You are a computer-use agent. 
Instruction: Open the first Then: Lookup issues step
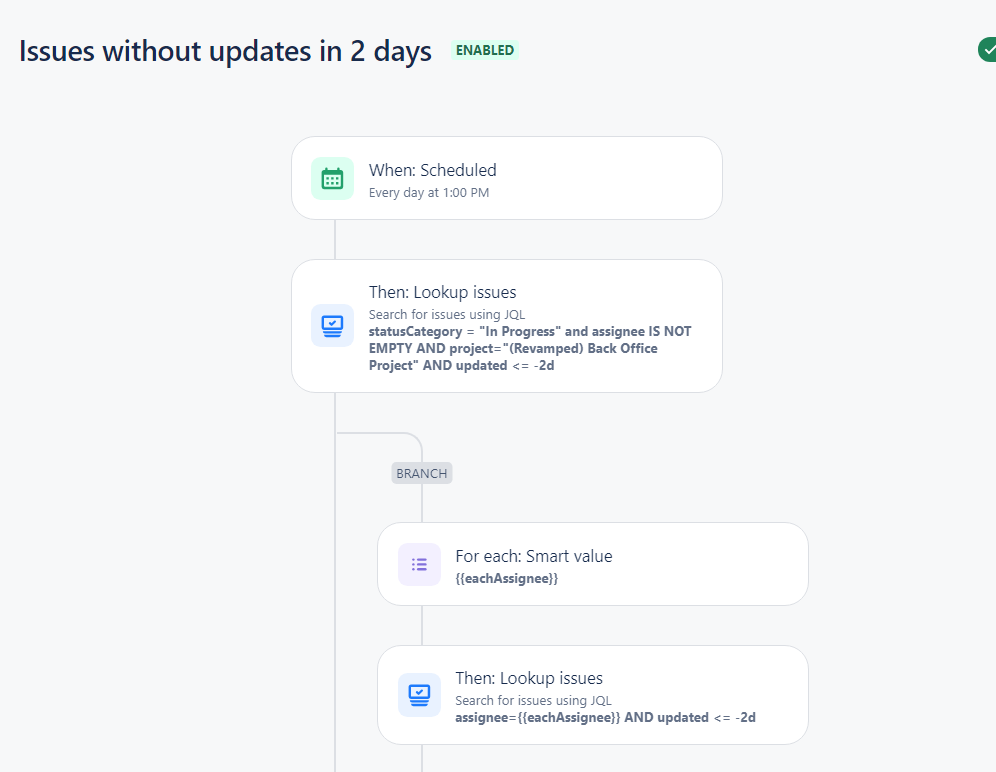coord(505,325)
